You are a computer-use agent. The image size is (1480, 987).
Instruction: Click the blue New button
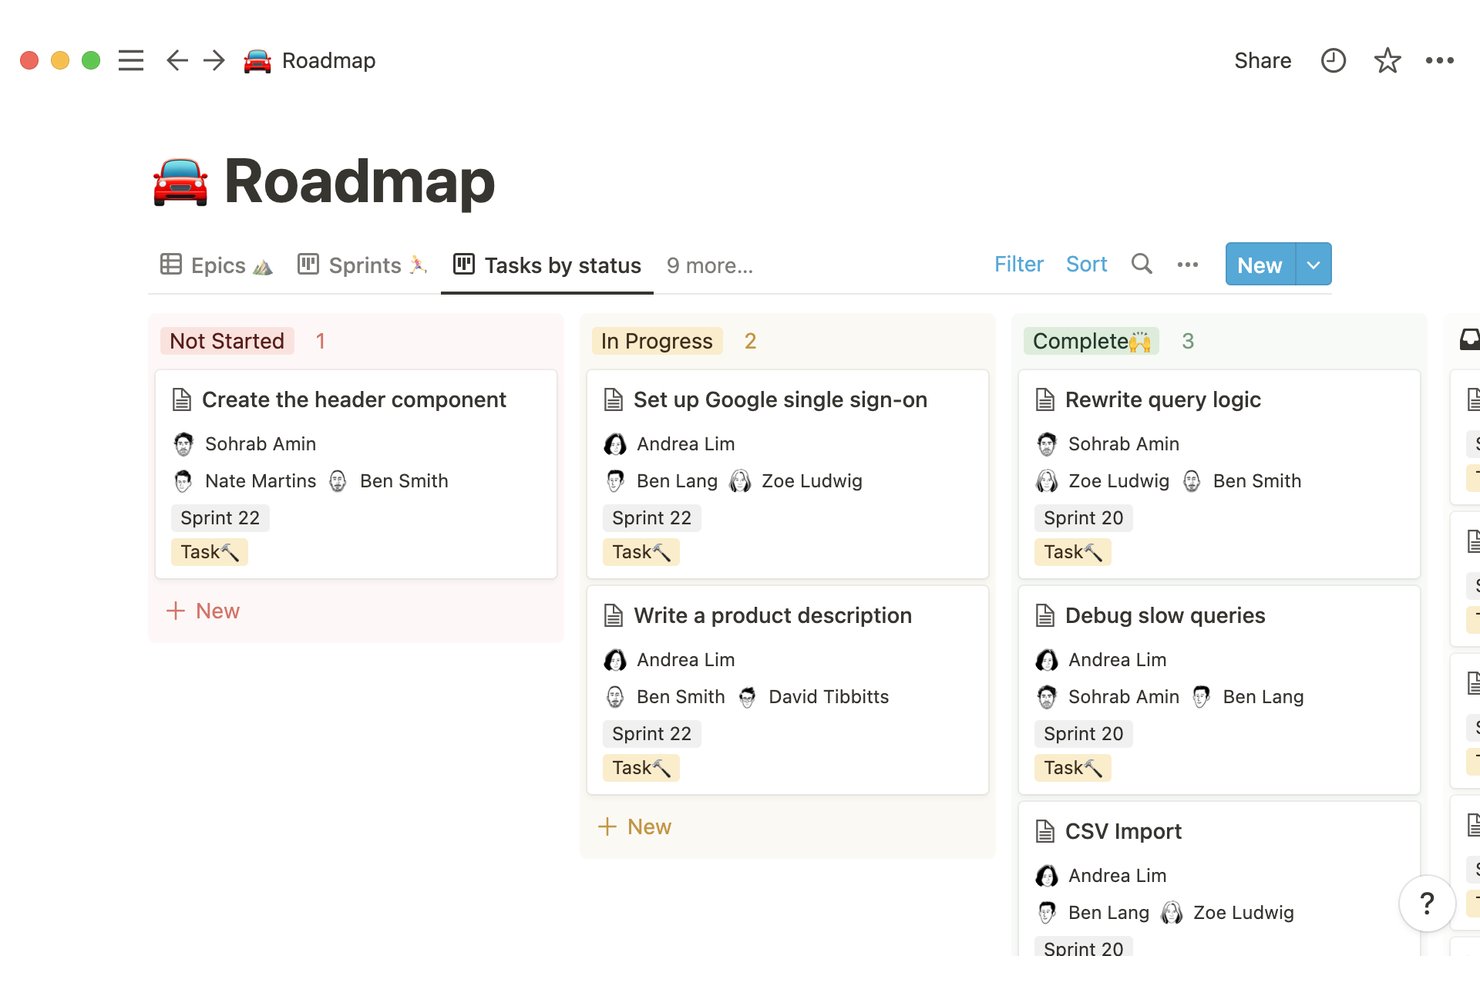coord(1260,265)
